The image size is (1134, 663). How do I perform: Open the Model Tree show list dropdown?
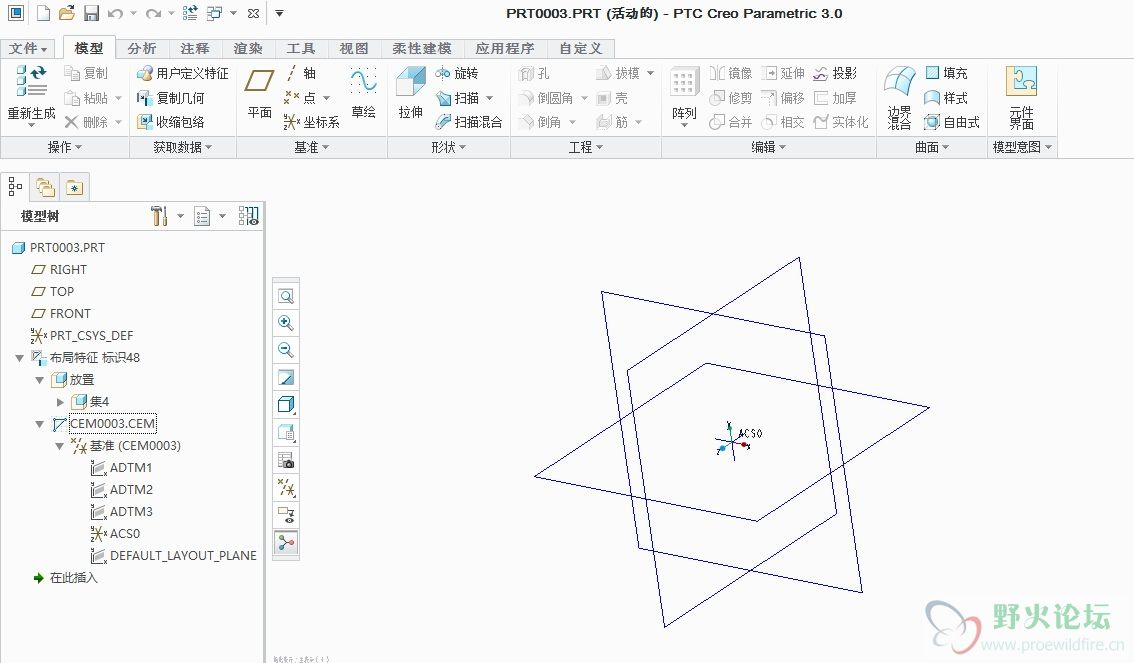(x=210, y=215)
